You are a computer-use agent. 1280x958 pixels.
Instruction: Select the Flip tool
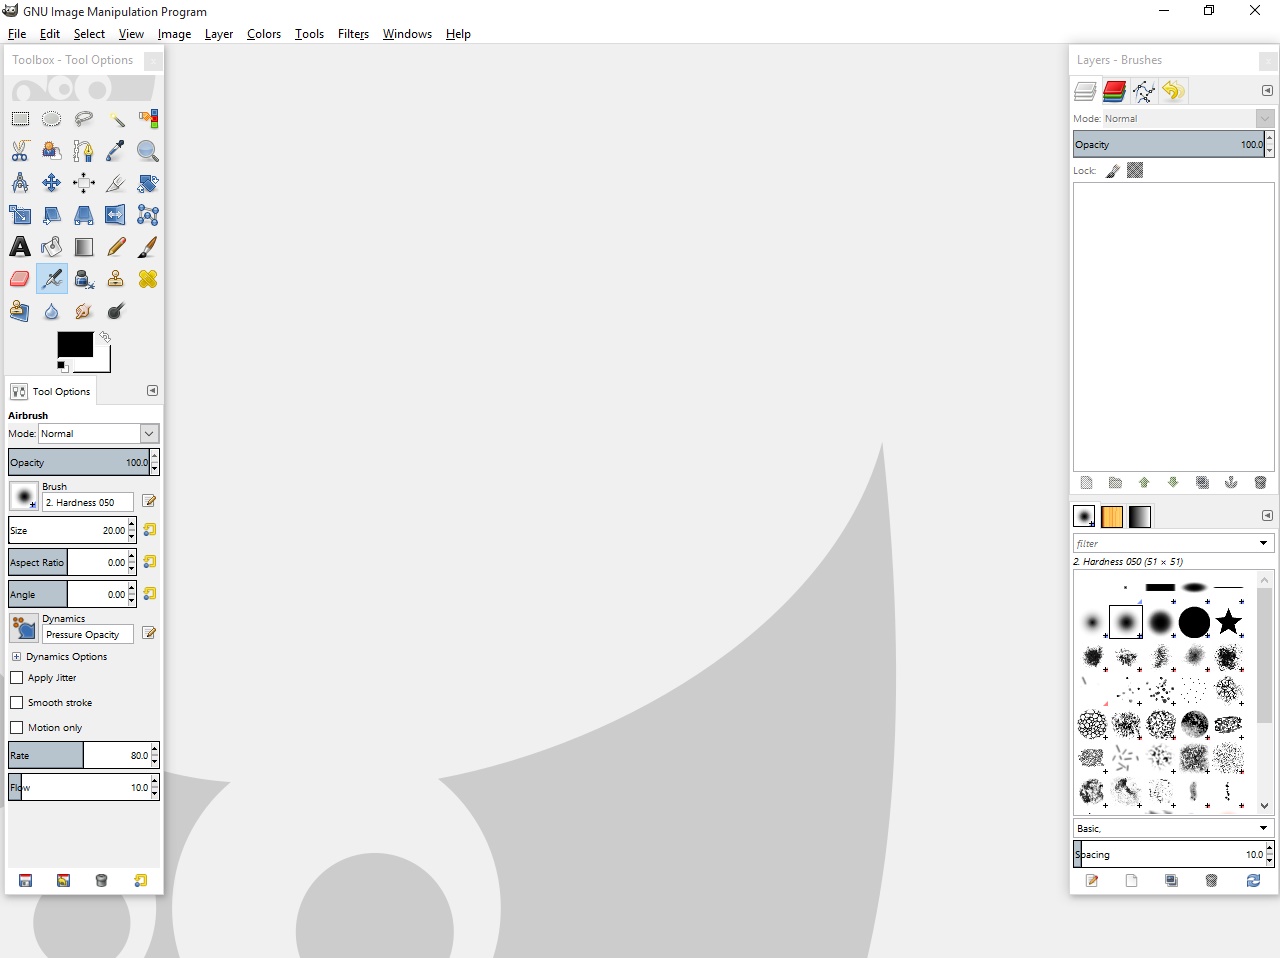(116, 215)
